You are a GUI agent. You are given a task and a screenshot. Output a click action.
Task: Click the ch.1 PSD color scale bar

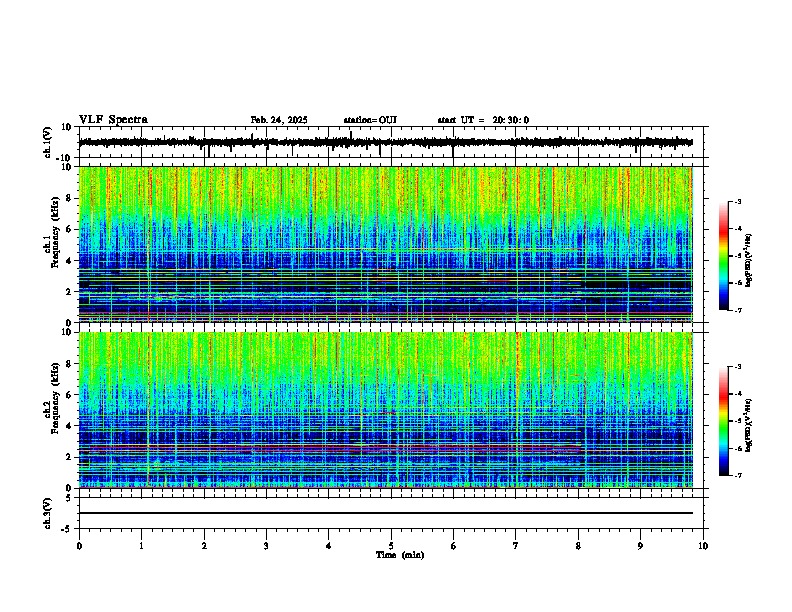(723, 256)
